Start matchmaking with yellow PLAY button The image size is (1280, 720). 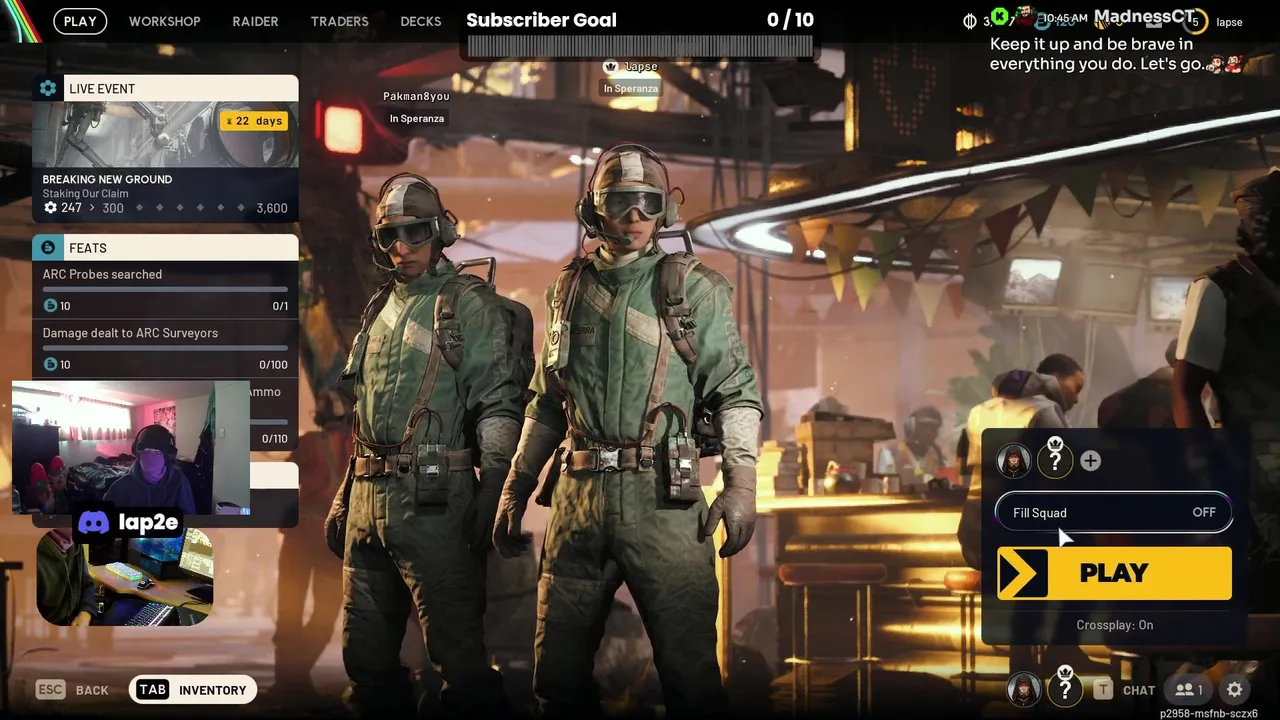click(1114, 573)
